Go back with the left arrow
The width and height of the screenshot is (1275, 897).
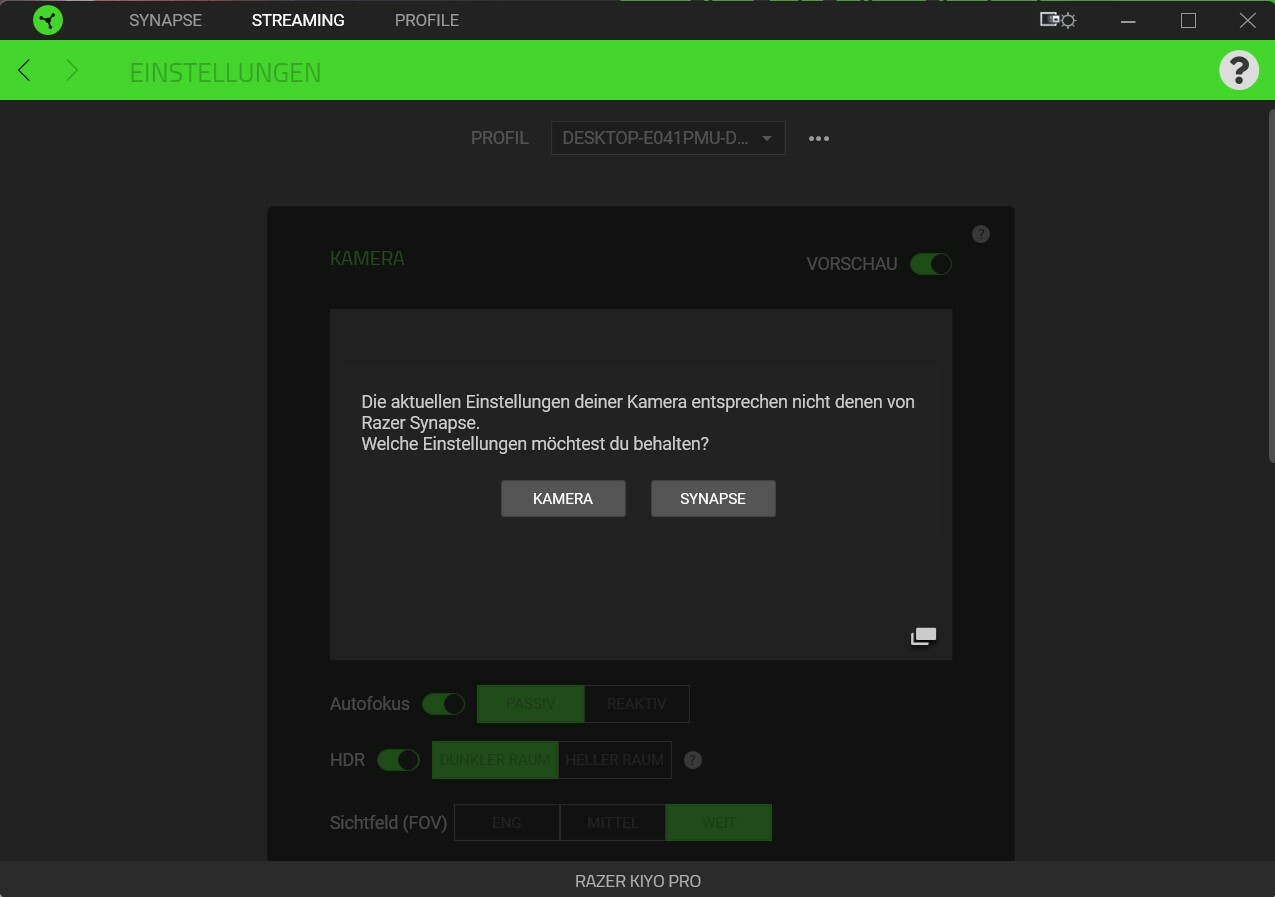(24, 70)
